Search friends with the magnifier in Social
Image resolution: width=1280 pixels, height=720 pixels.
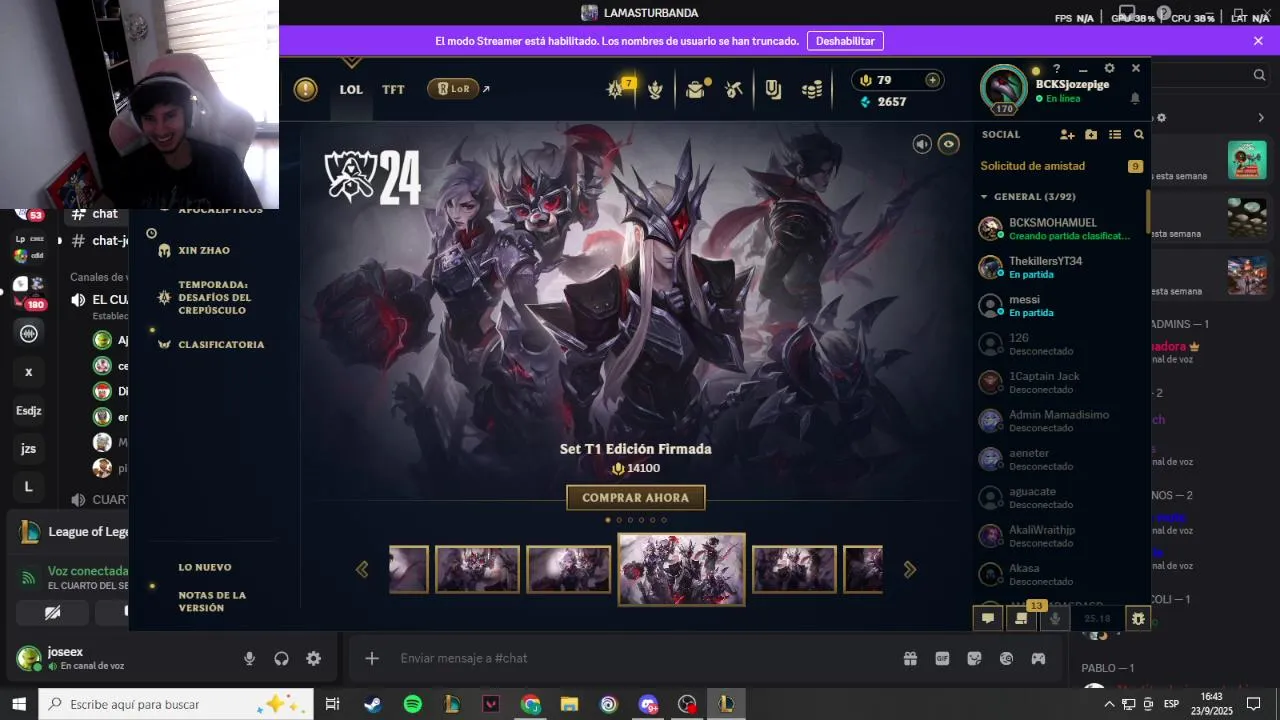point(1138,134)
